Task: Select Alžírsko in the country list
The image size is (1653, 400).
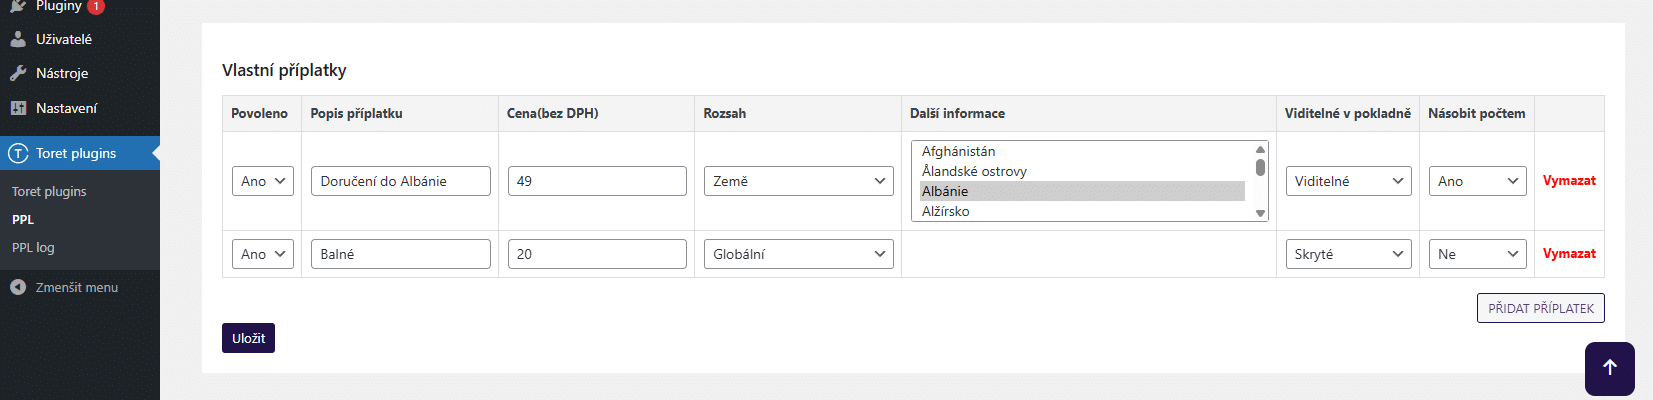Action: pos(946,211)
